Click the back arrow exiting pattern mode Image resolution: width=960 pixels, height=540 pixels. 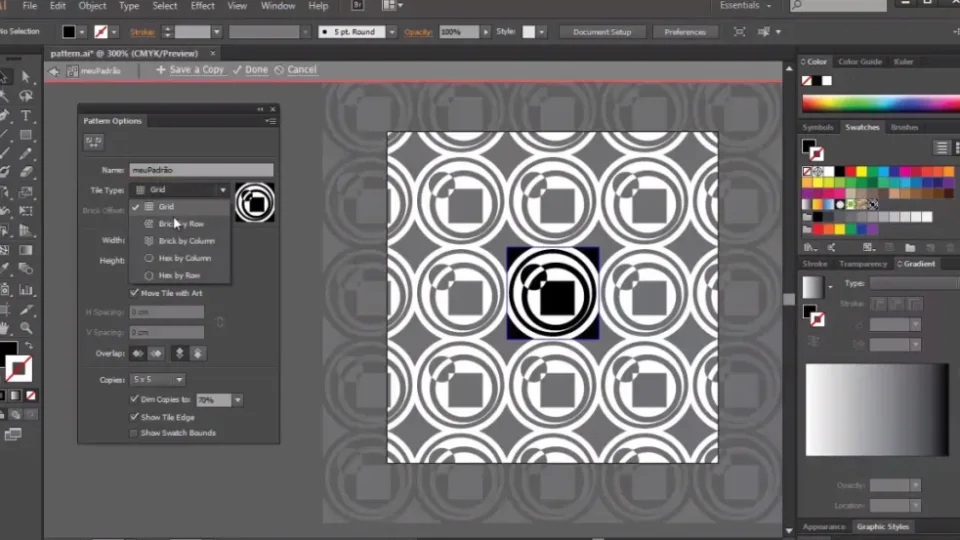(x=54, y=71)
